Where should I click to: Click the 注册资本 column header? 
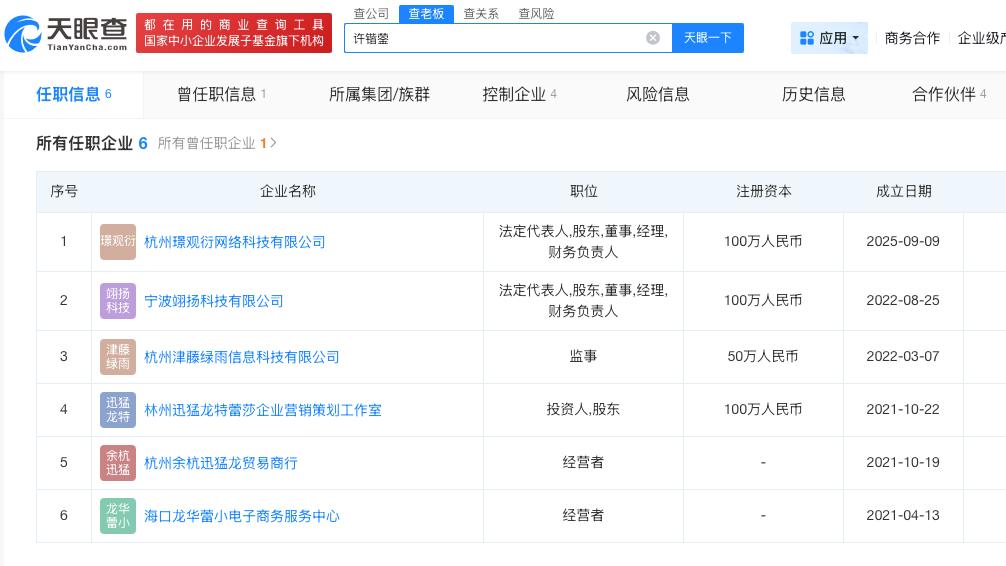click(763, 191)
